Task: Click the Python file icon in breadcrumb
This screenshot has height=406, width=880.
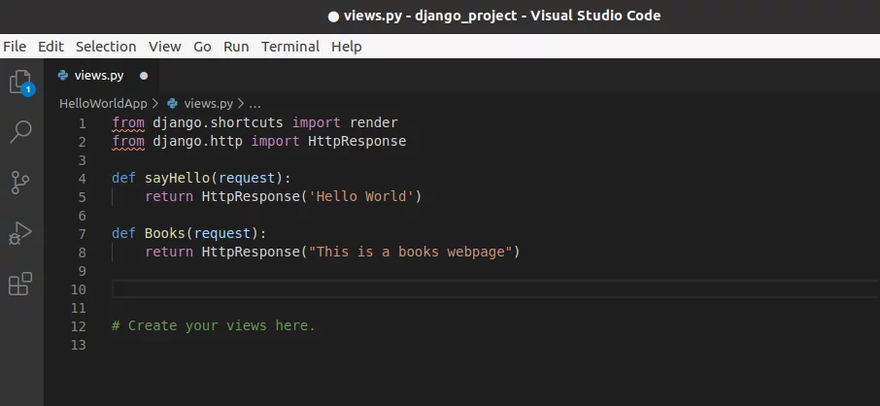Action: pyautogui.click(x=172, y=103)
